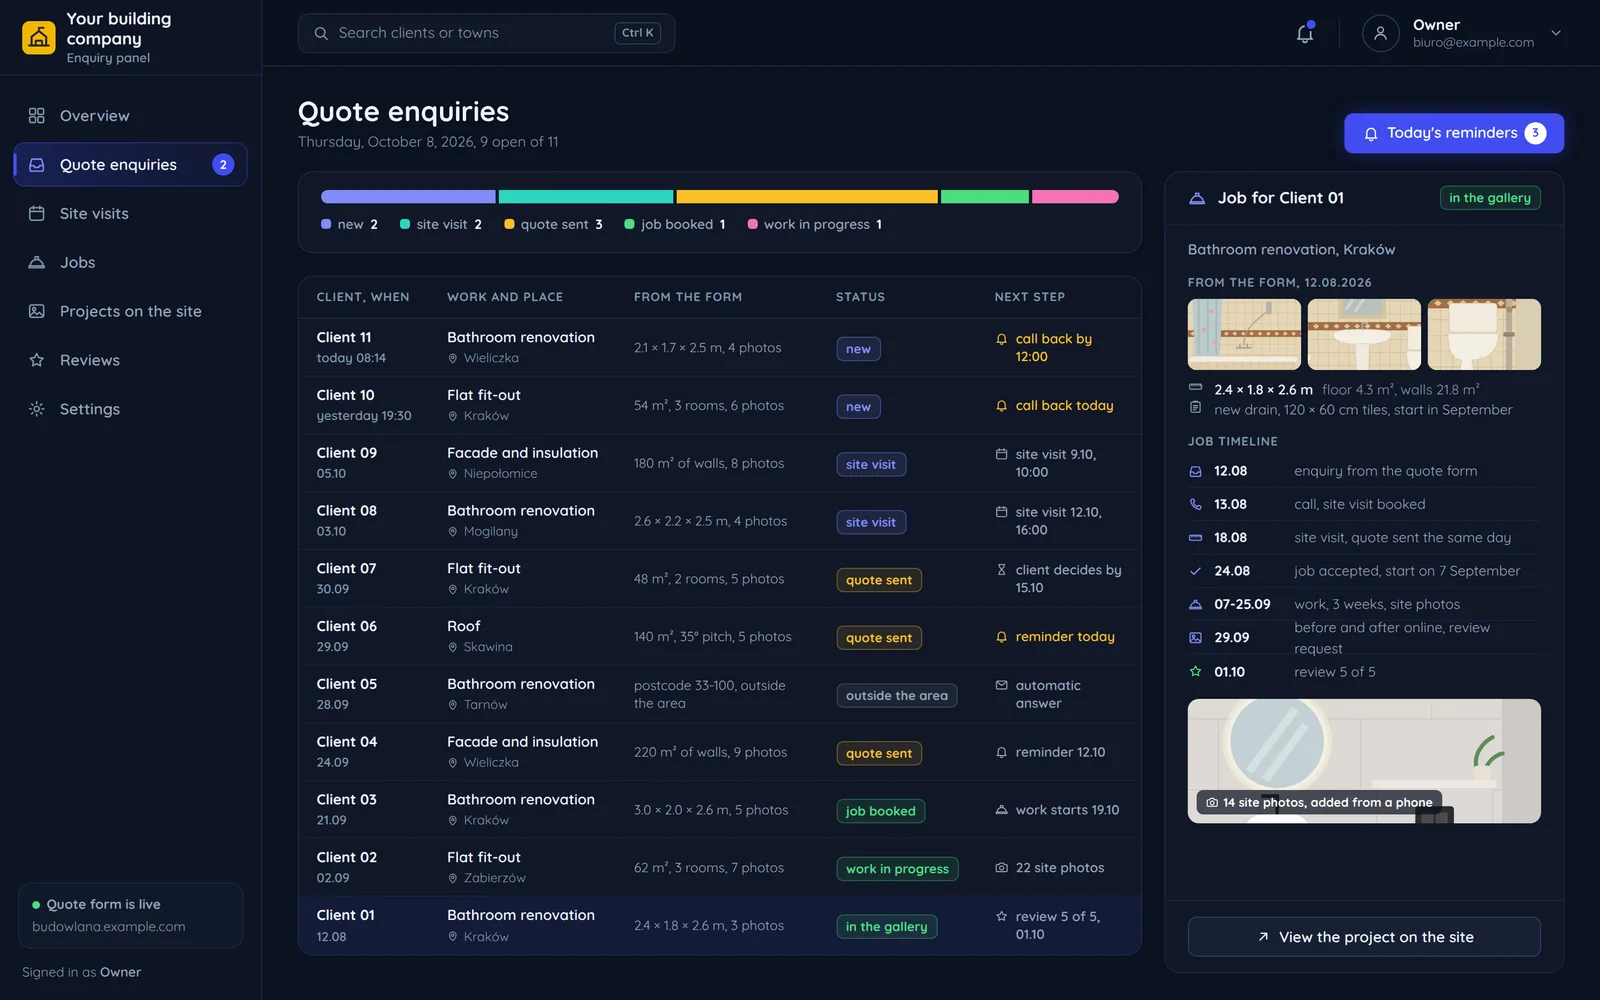Open Projects on the site page
The height and width of the screenshot is (1000, 1600).
[x=130, y=311]
